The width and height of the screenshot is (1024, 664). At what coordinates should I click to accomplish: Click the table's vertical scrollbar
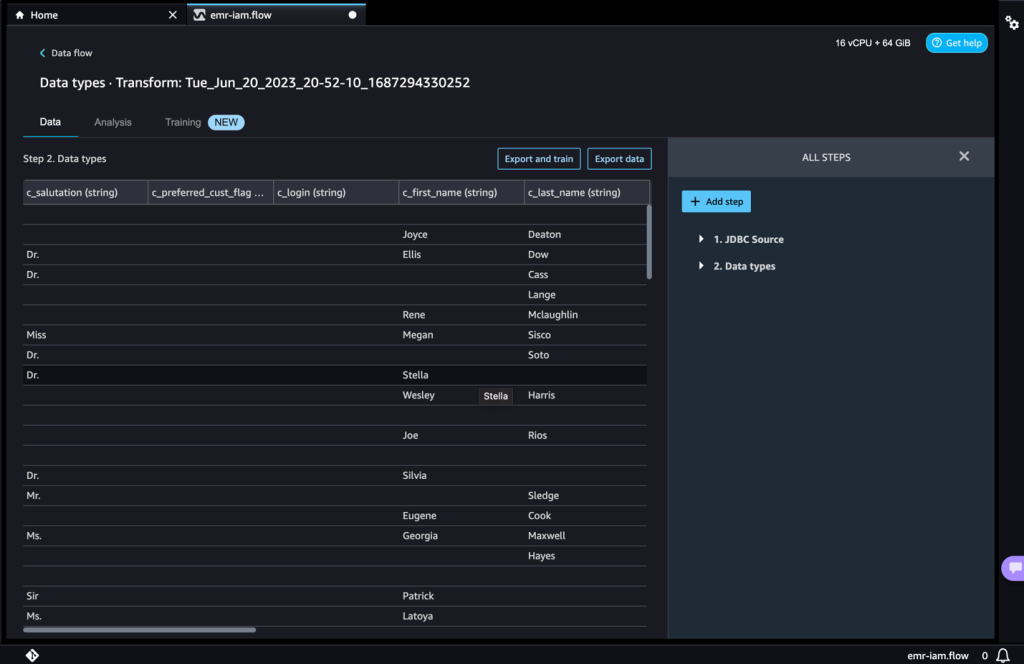tap(649, 242)
